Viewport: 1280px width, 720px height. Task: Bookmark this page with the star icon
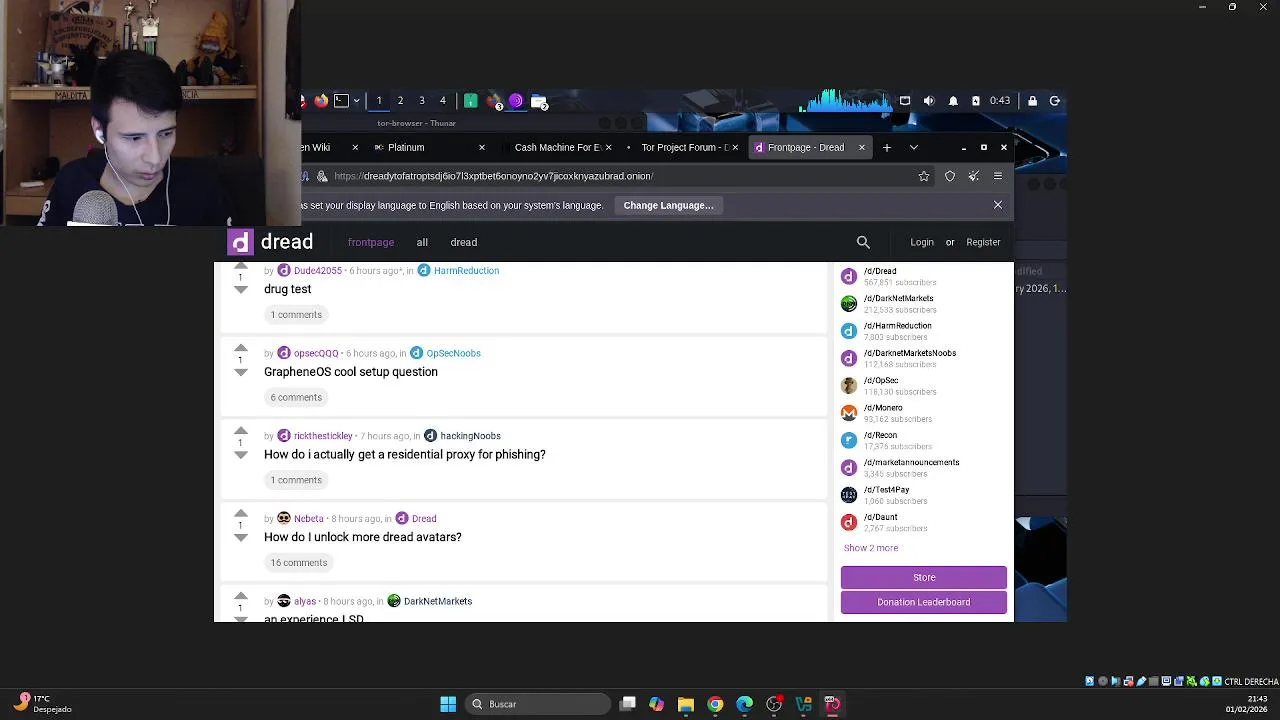pos(924,176)
